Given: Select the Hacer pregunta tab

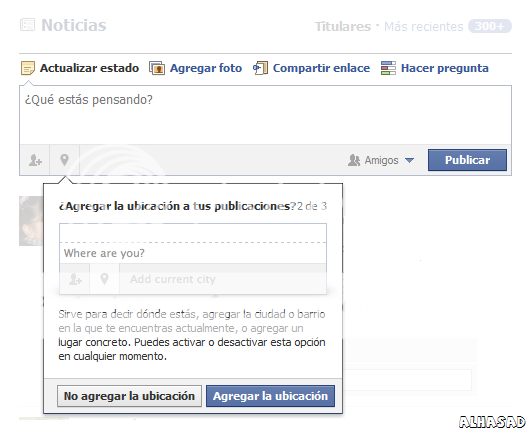Looking at the screenshot, I should pos(435,68).
